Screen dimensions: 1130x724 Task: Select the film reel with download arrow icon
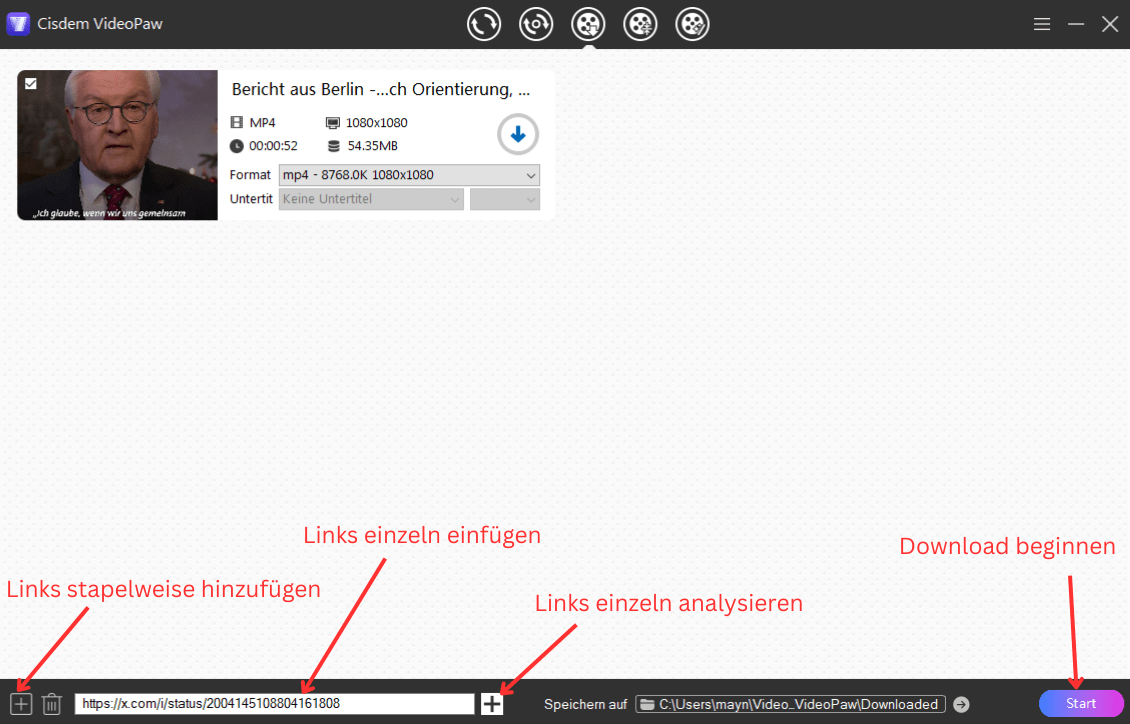[x=588, y=23]
